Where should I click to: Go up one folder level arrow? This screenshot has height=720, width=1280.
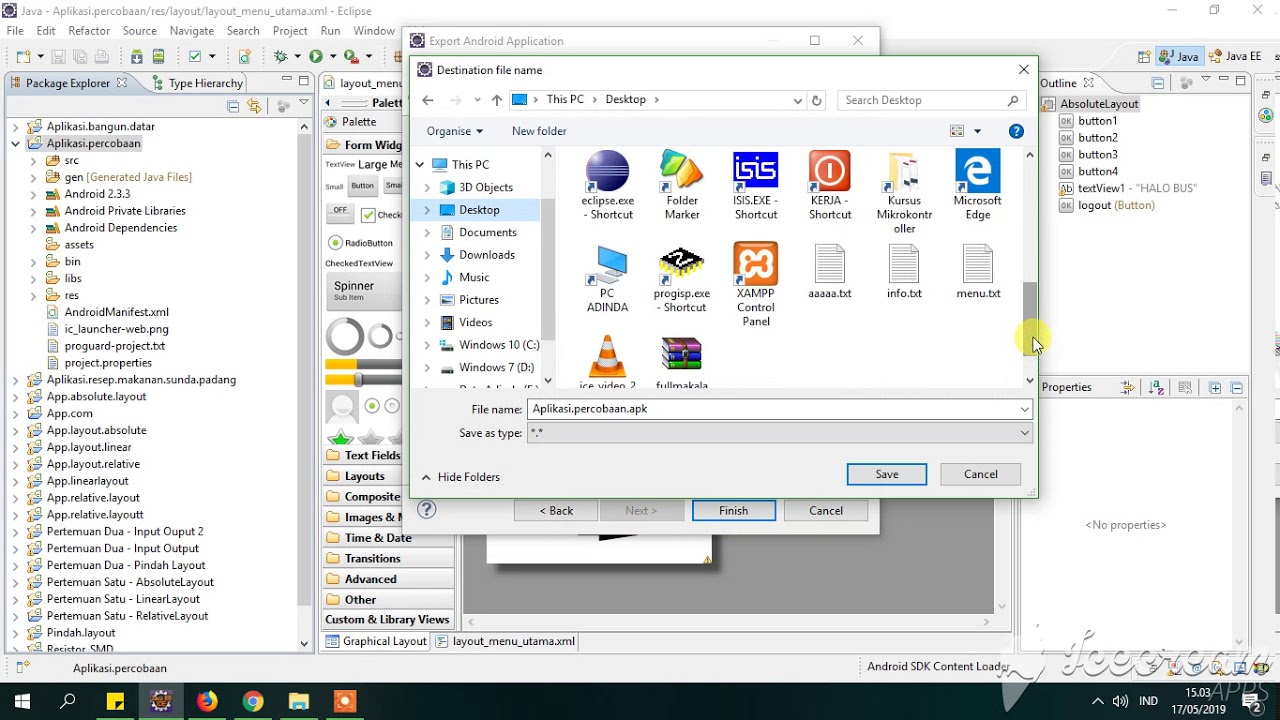[497, 100]
